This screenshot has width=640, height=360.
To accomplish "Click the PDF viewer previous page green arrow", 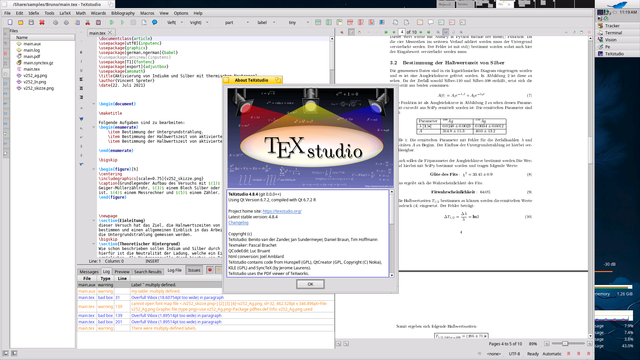I will 393,32.
